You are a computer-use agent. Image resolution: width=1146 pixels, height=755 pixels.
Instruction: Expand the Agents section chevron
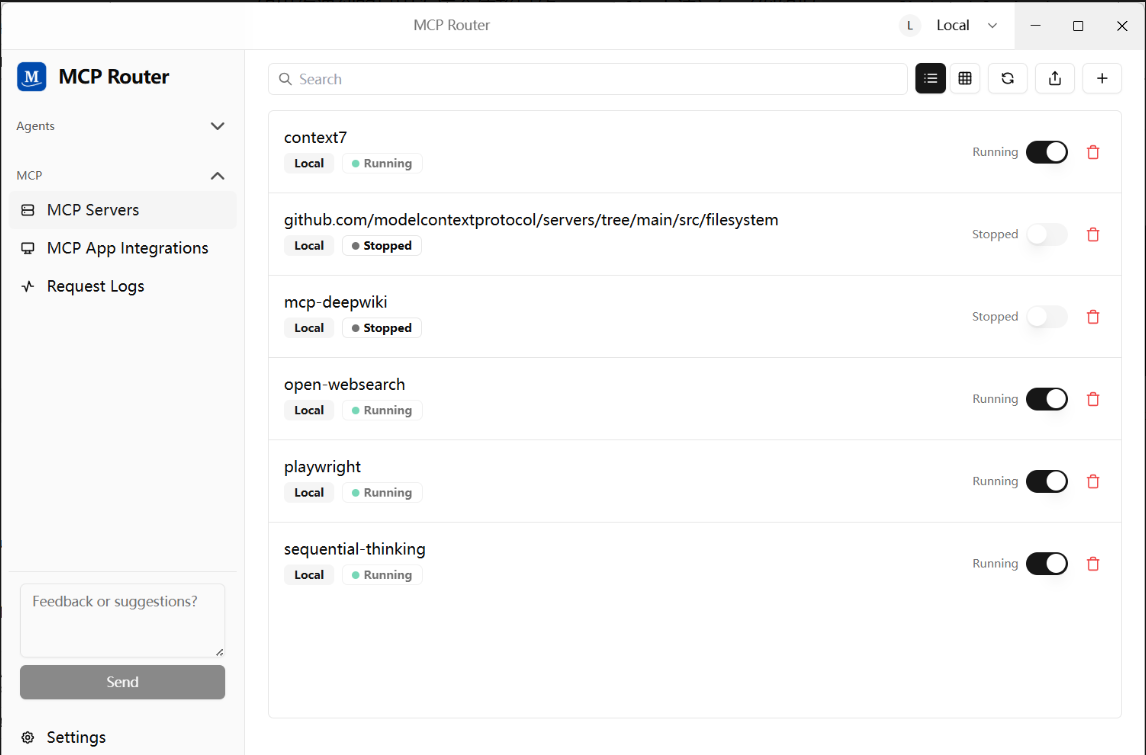point(217,126)
